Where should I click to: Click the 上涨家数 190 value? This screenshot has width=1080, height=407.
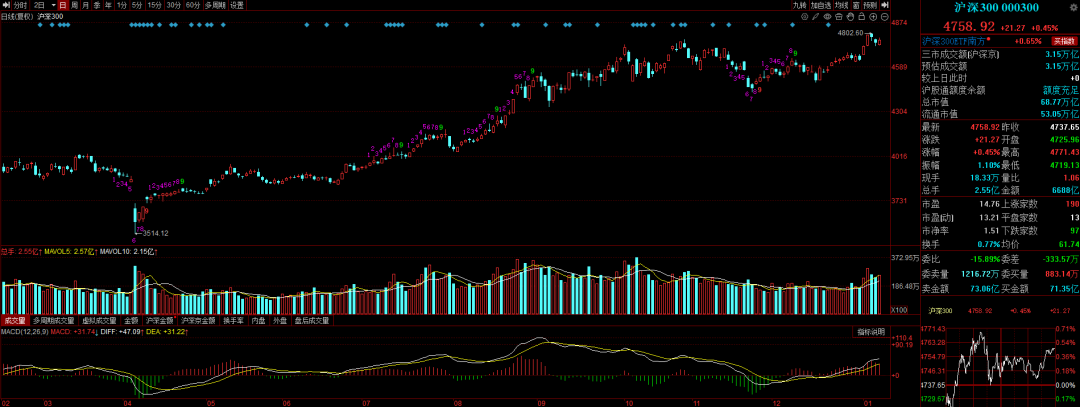point(1071,203)
